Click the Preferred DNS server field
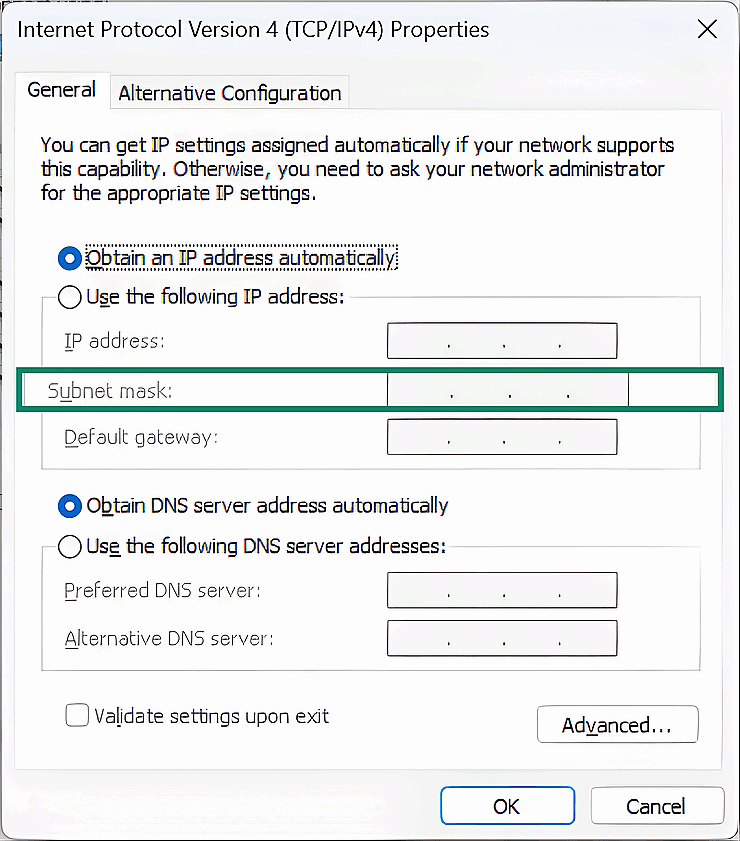740x841 pixels. [502, 590]
